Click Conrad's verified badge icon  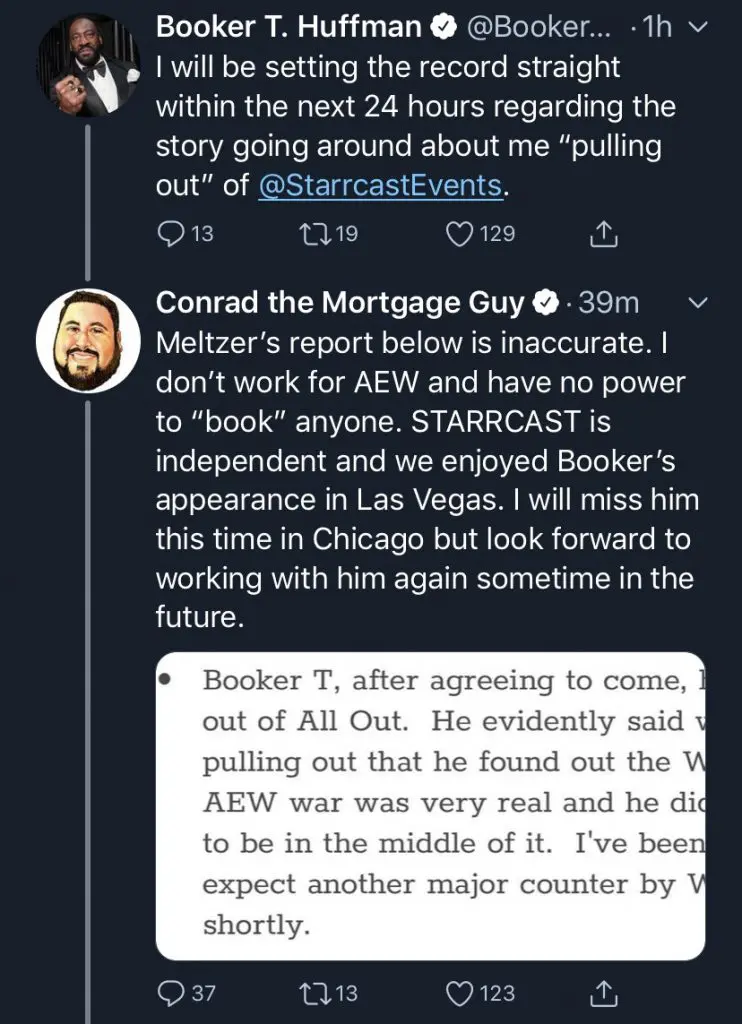[x=546, y=302]
